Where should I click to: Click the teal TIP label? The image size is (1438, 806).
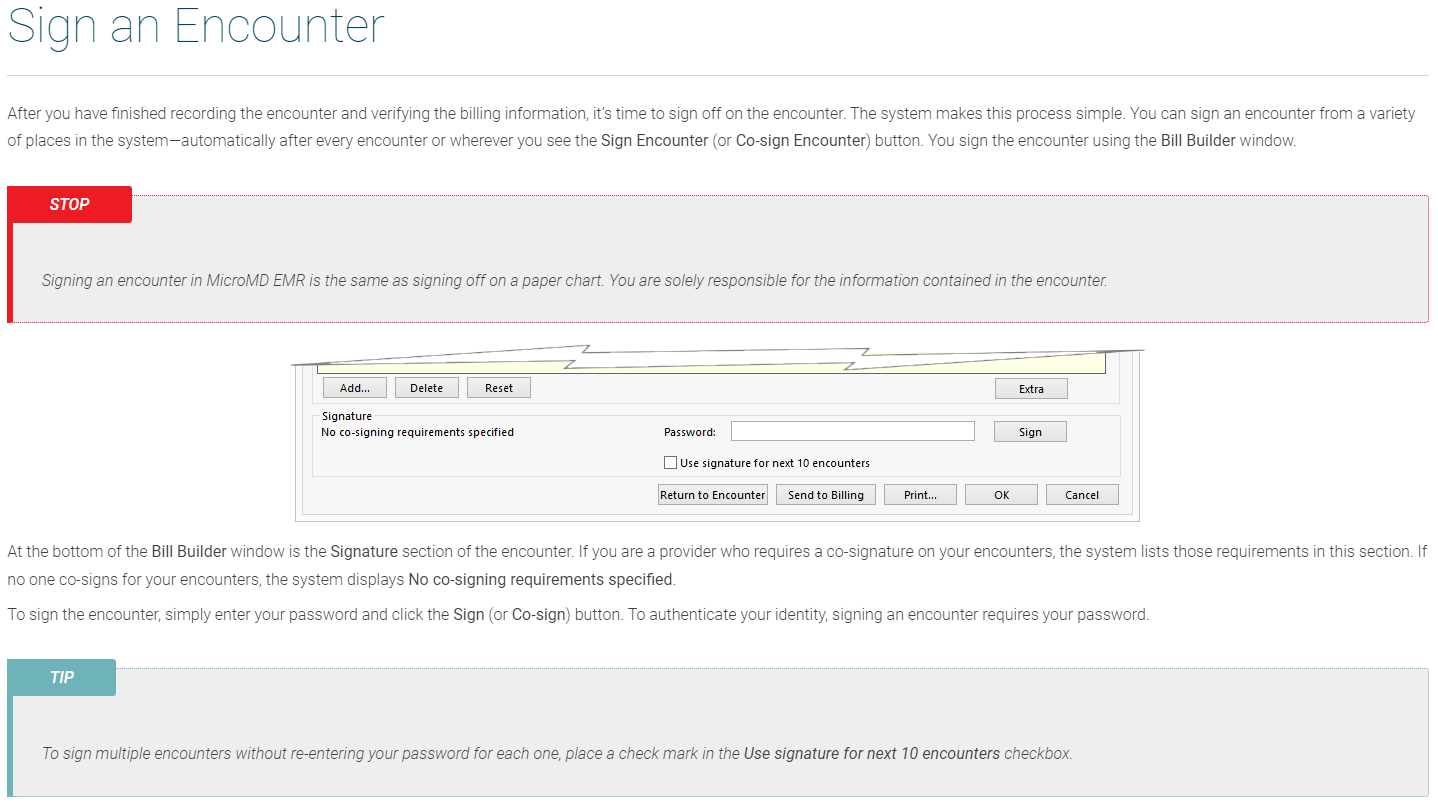(62, 677)
